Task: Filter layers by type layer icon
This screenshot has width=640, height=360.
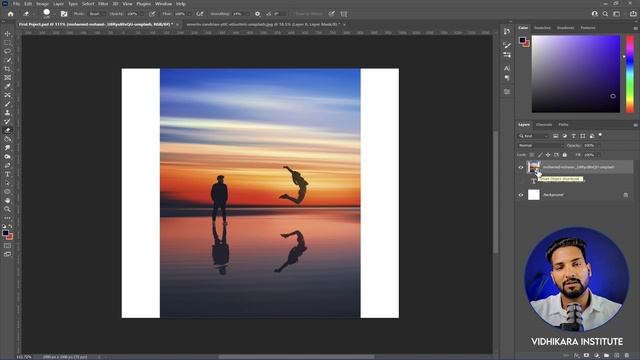Action: point(573,136)
